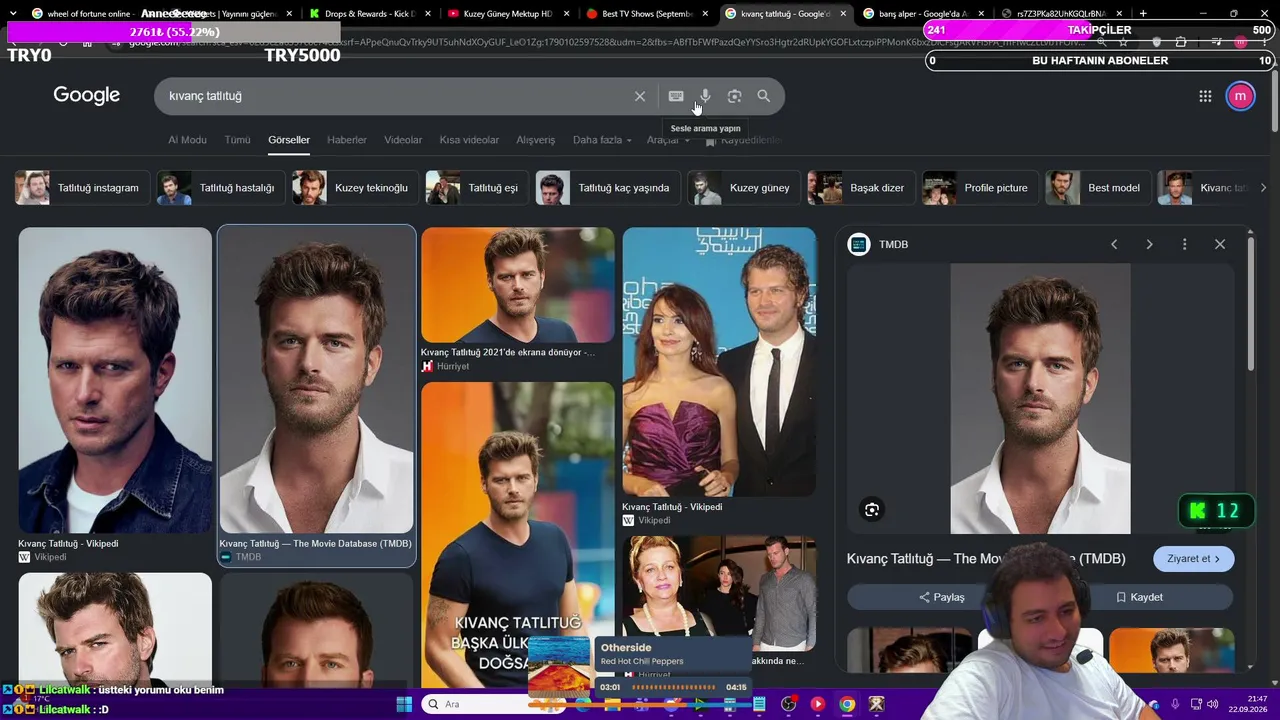Click the Otherside song progress bar
This screenshot has width=1280, height=720.
673,687
